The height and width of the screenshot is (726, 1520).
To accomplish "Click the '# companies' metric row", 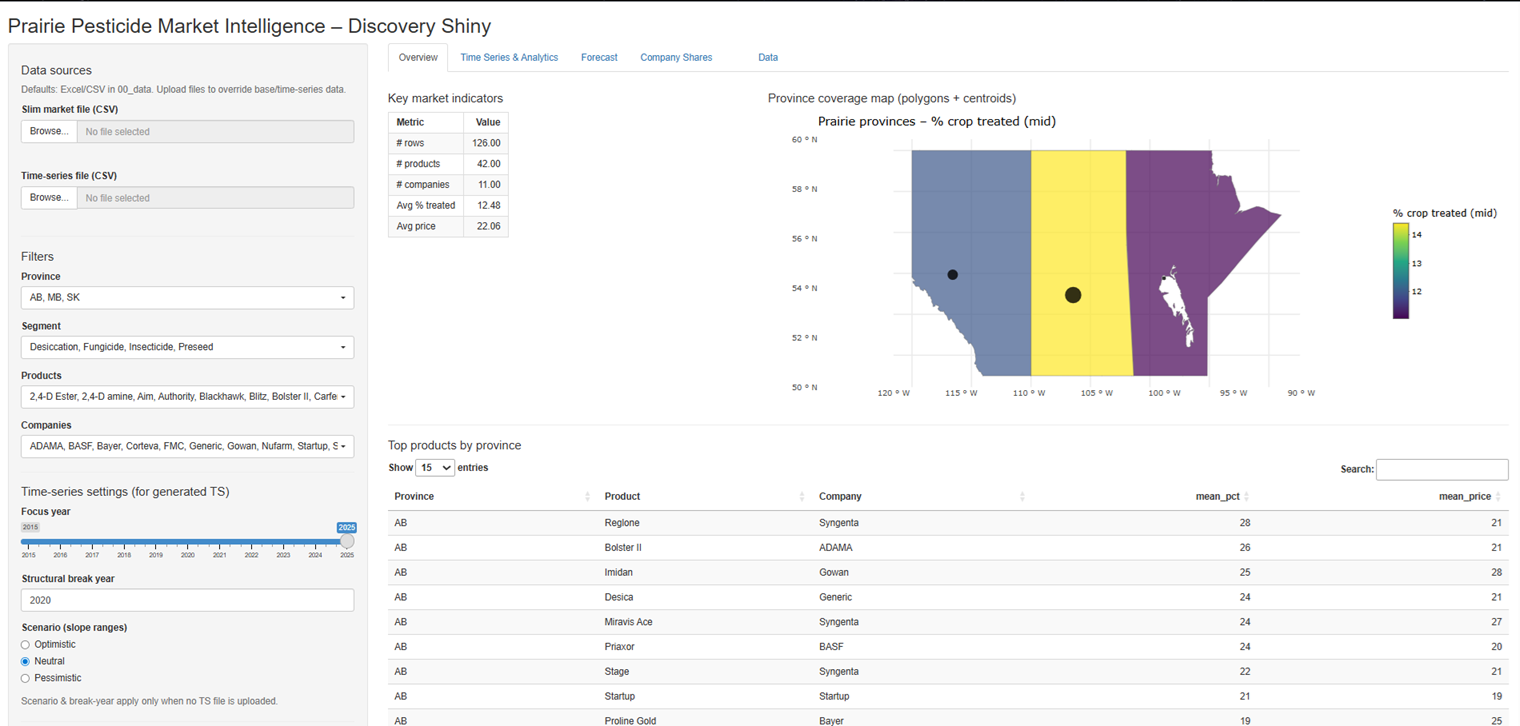I will (448, 185).
